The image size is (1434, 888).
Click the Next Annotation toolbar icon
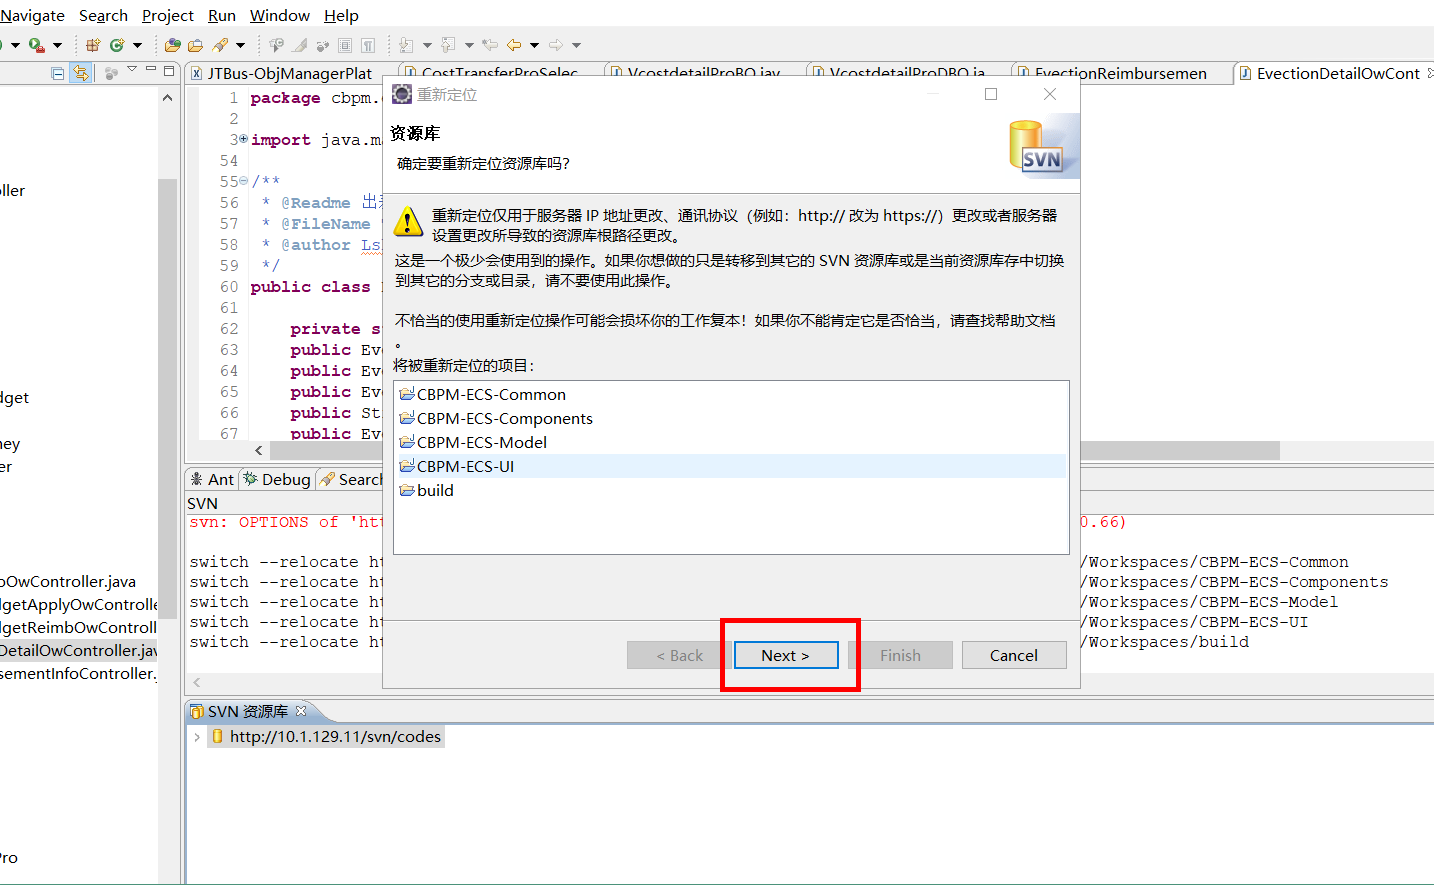pos(405,45)
